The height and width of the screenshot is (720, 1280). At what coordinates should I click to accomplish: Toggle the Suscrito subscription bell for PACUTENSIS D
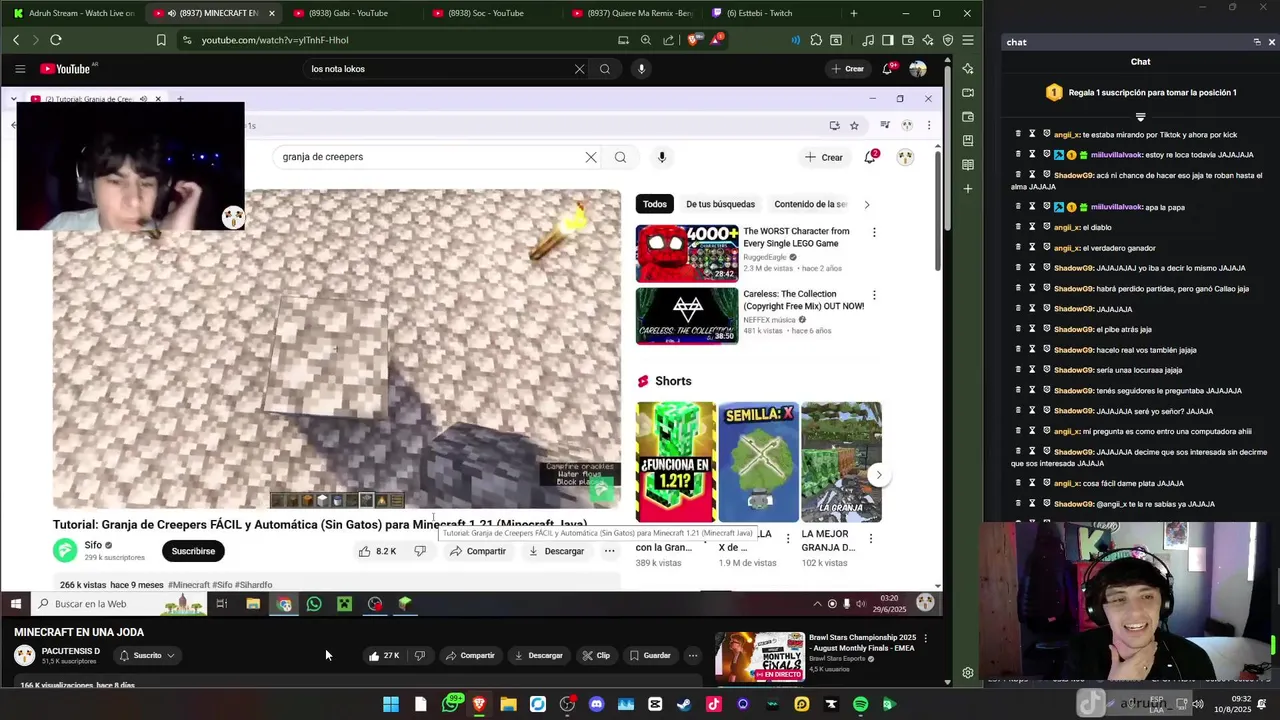(124, 656)
